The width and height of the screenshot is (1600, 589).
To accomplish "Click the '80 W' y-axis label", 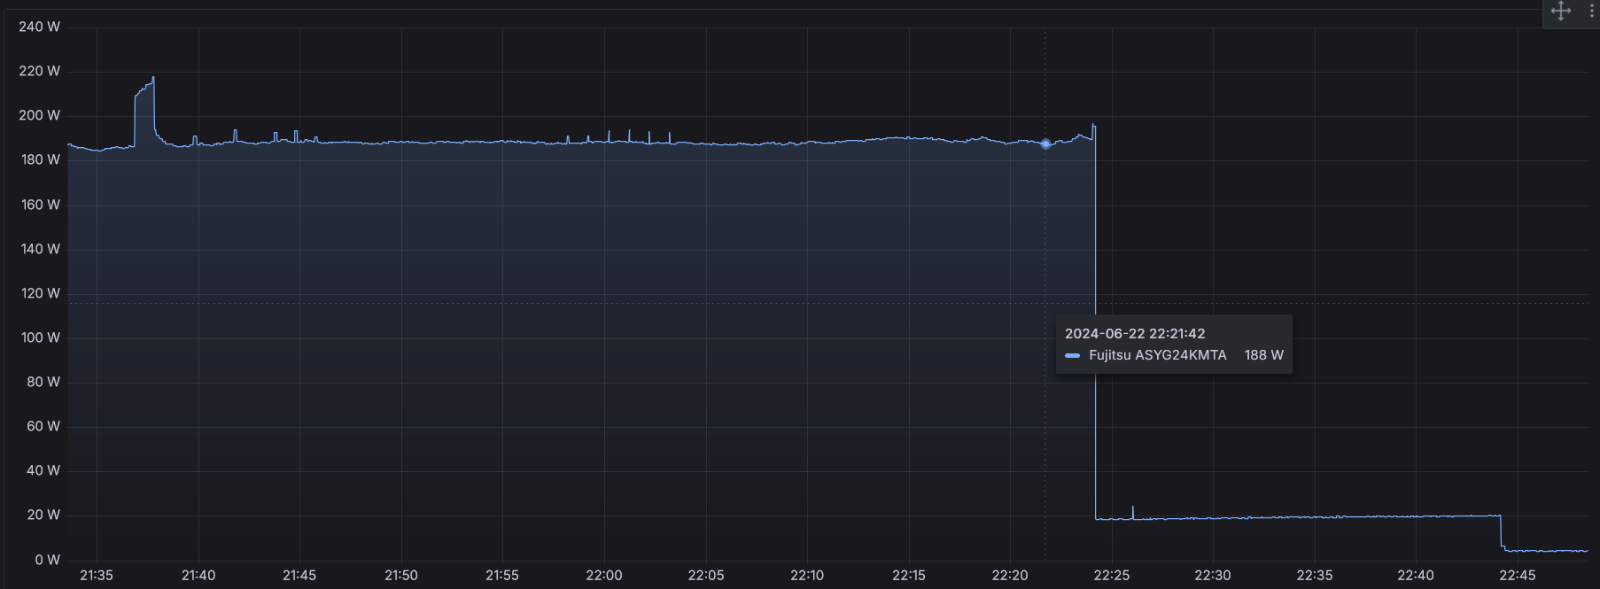I will click(x=43, y=381).
